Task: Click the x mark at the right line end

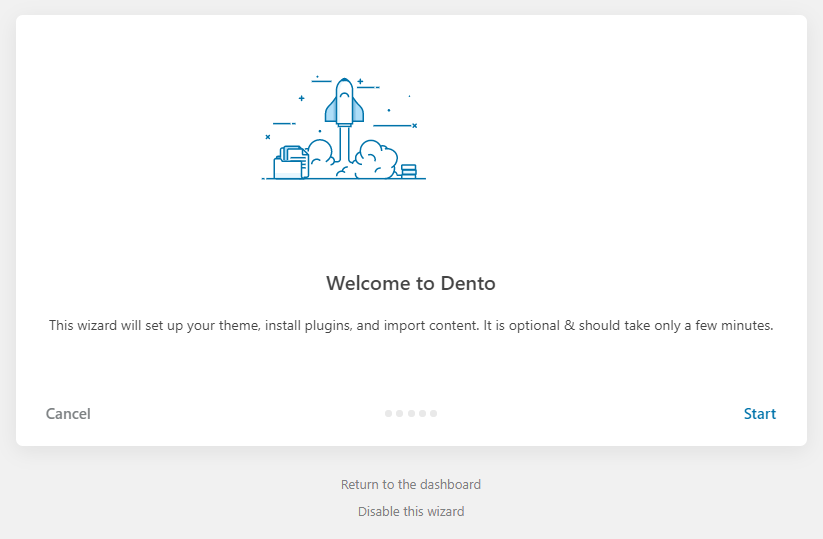Action: coord(414,125)
